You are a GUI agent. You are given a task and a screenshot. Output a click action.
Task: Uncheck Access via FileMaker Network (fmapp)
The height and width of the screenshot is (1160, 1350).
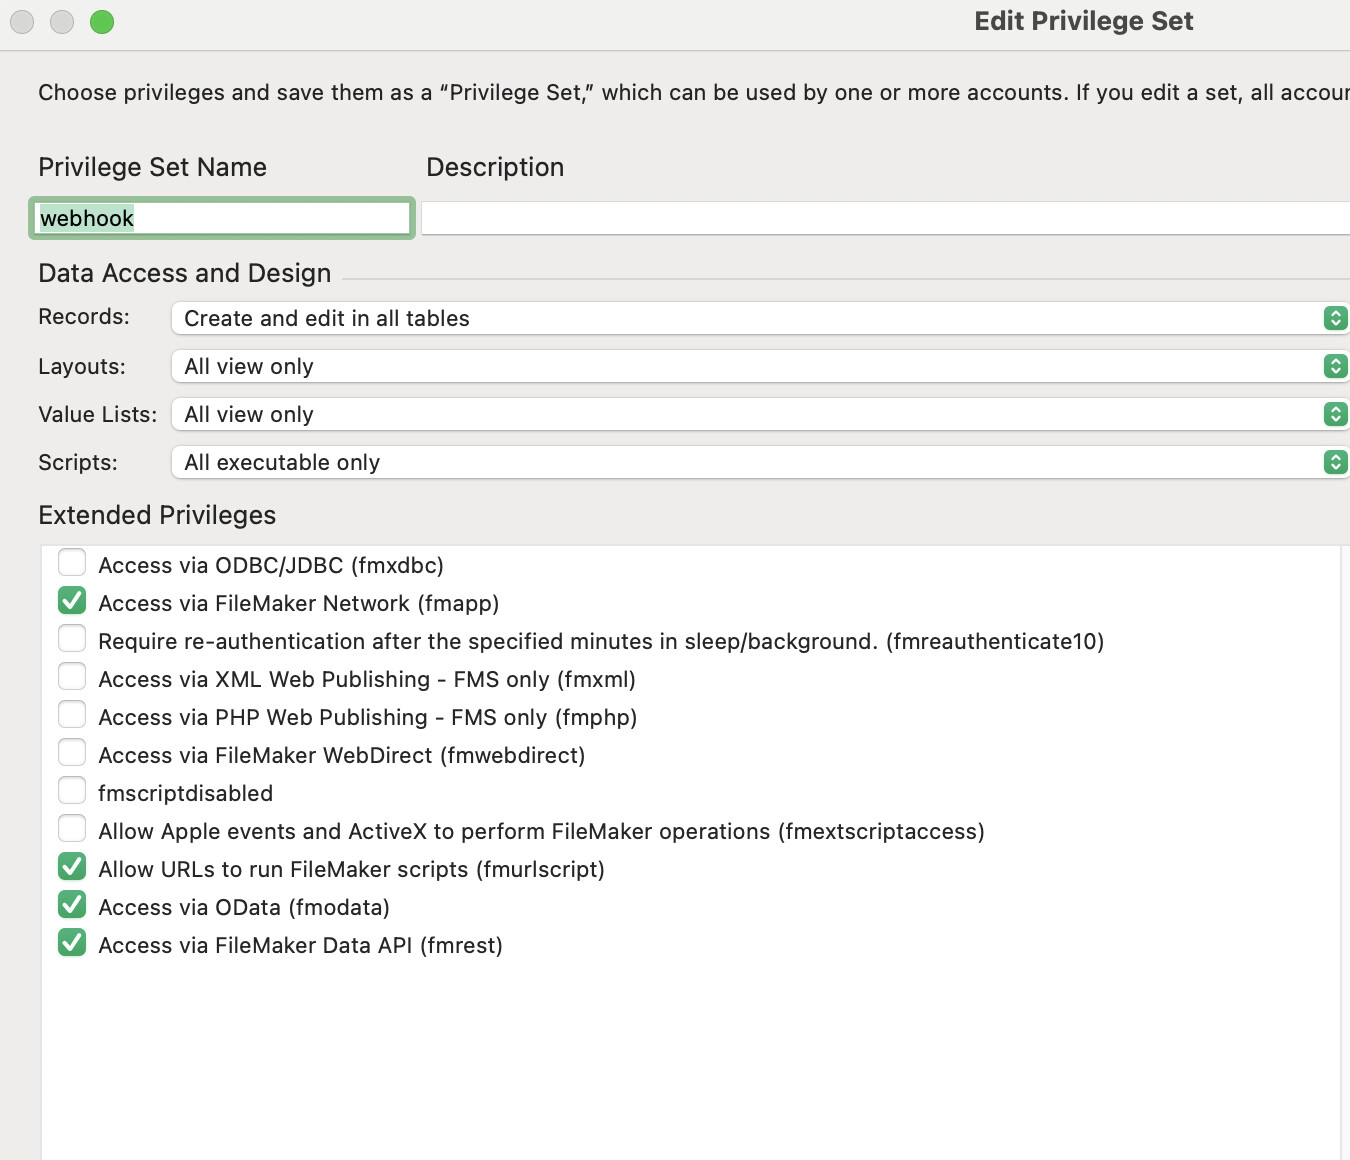click(x=72, y=602)
